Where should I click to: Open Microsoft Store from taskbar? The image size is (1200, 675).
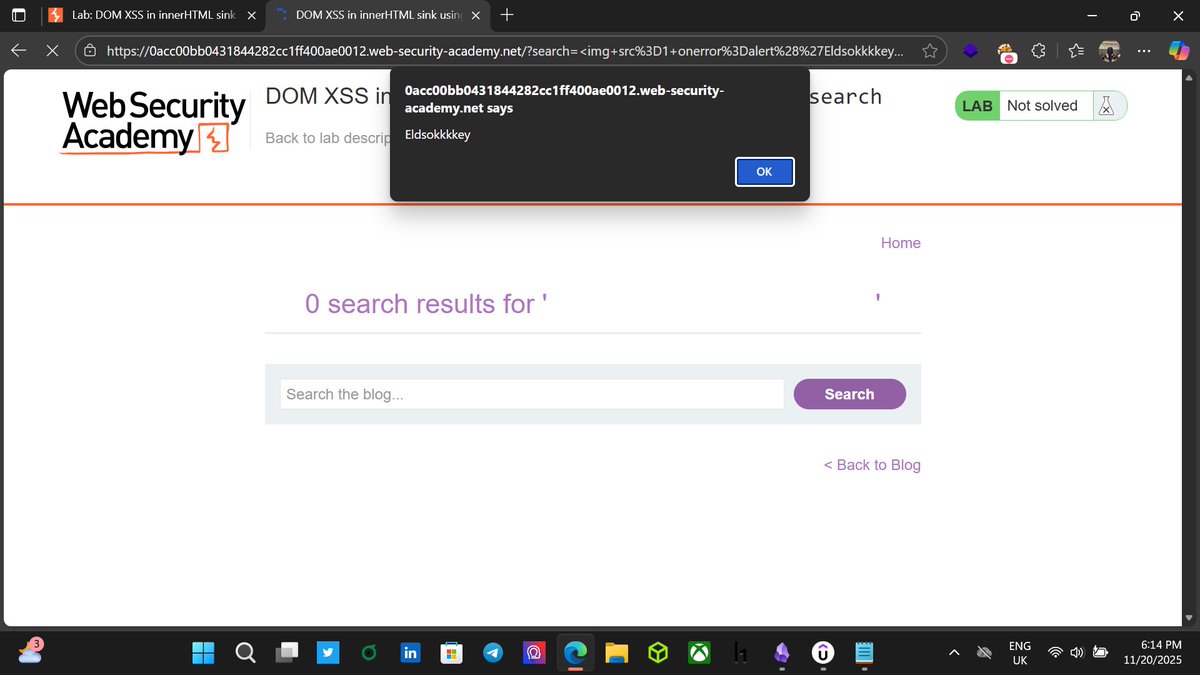pyautogui.click(x=451, y=653)
